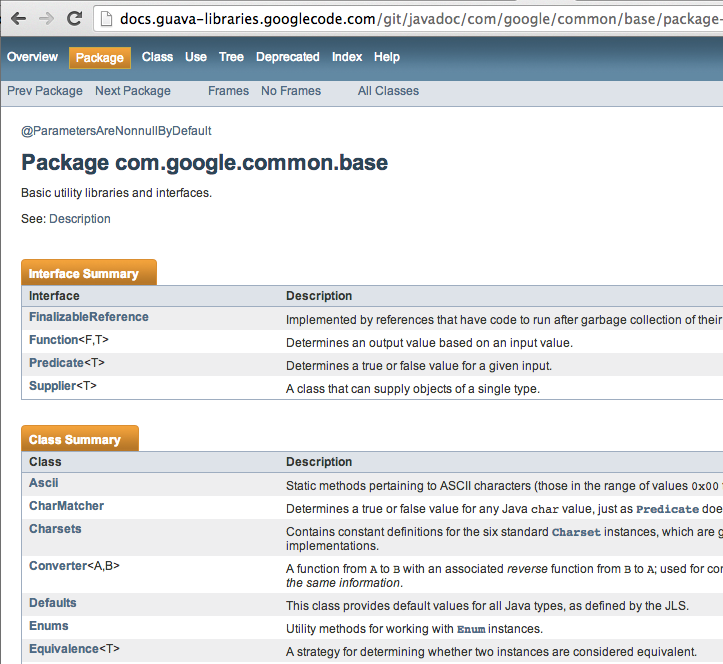Viewport: 723px width, 664px height.
Task: Go to Prev Package
Action: [45, 91]
